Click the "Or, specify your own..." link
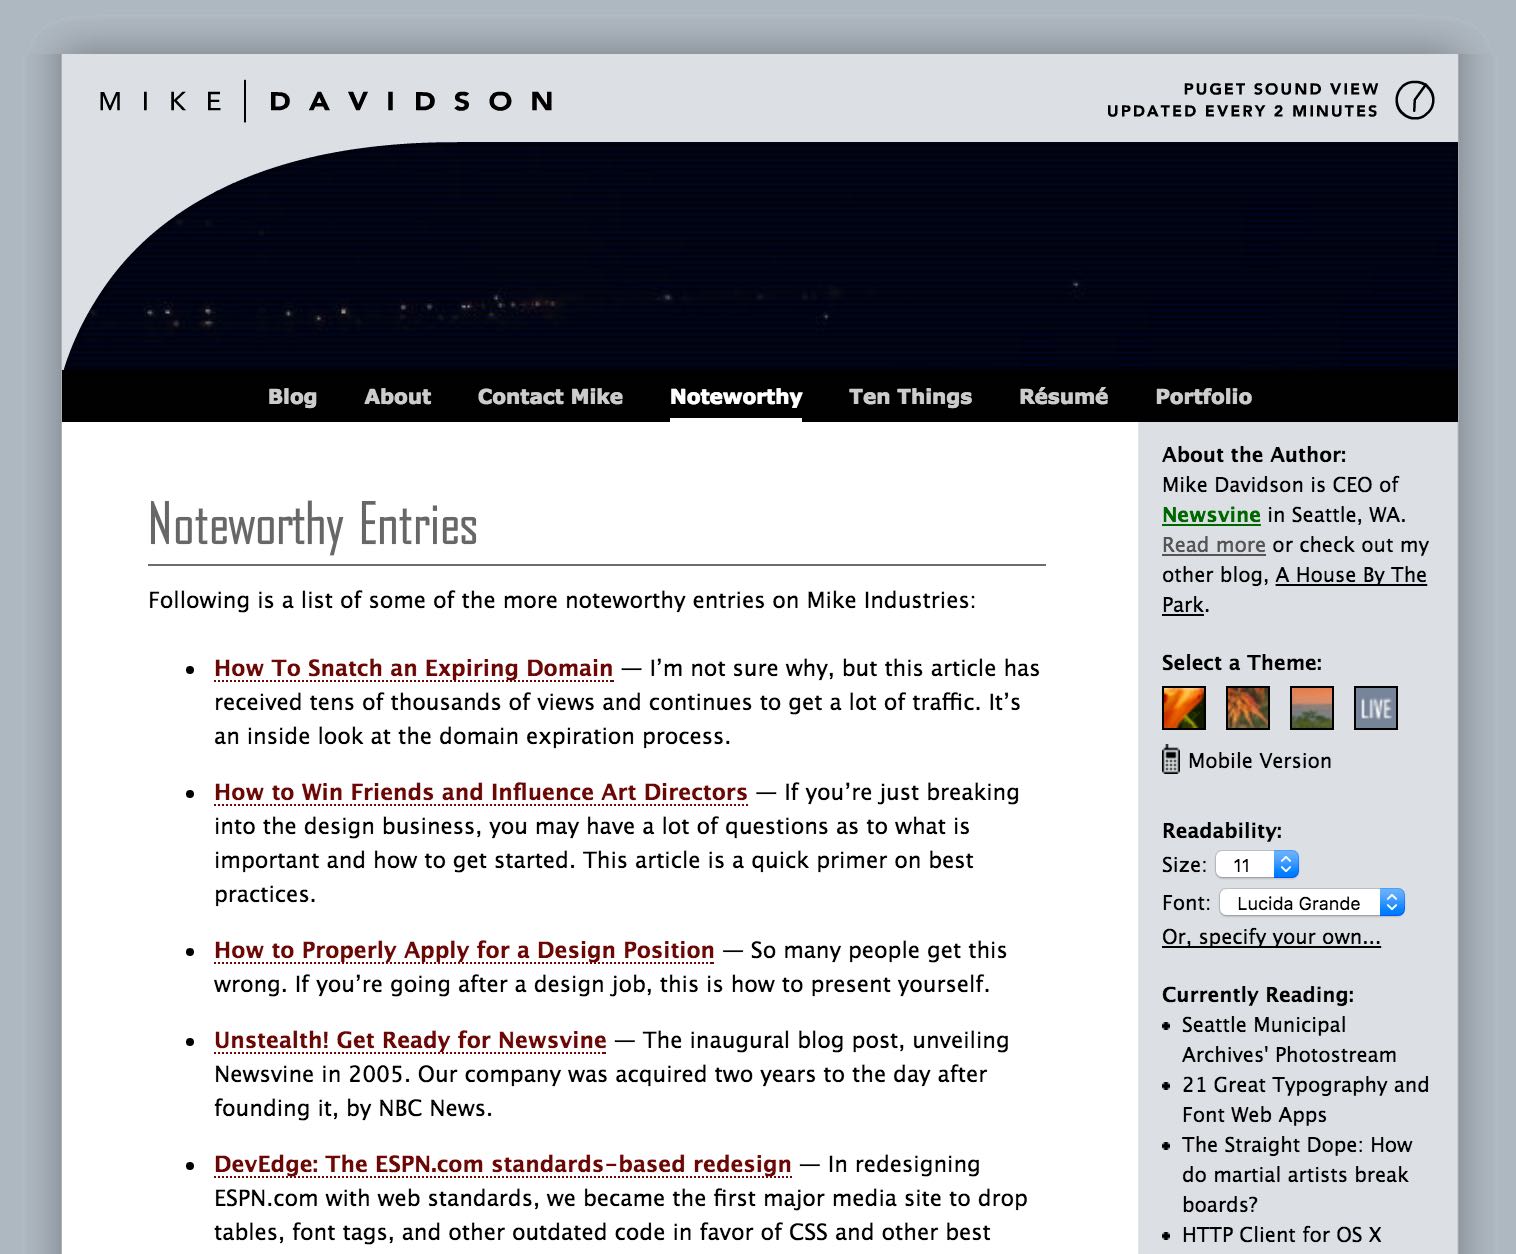Image resolution: width=1516 pixels, height=1254 pixels. 1271,937
